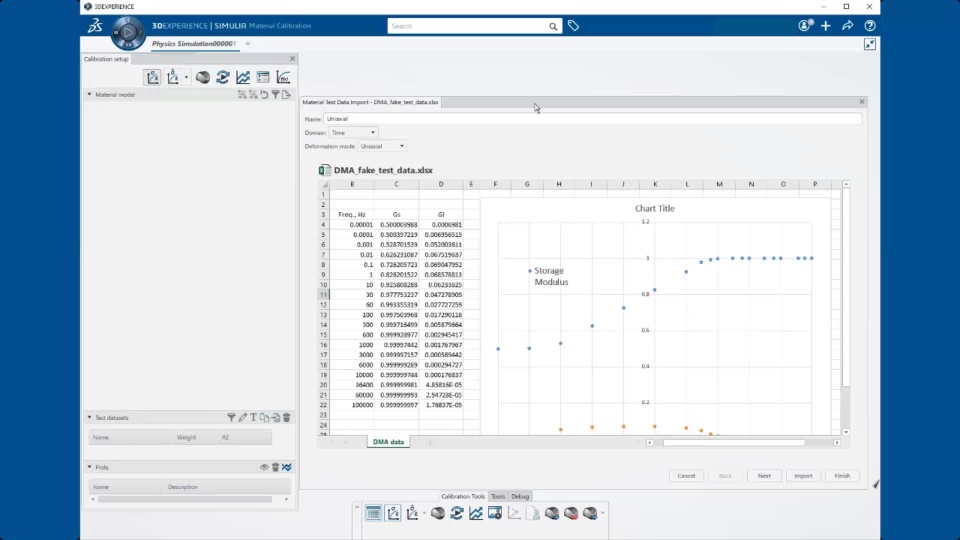The image size is (960, 540).
Task: Click the play-with-circular-arrows icon in action bar
Action: [x=457, y=513]
